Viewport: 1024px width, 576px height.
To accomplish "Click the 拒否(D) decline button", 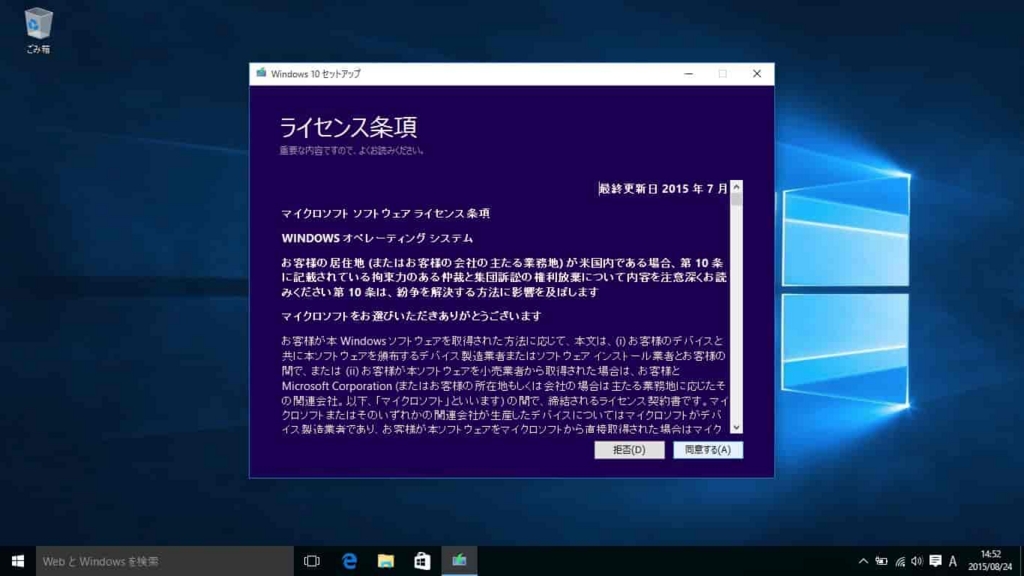I will 629,450.
